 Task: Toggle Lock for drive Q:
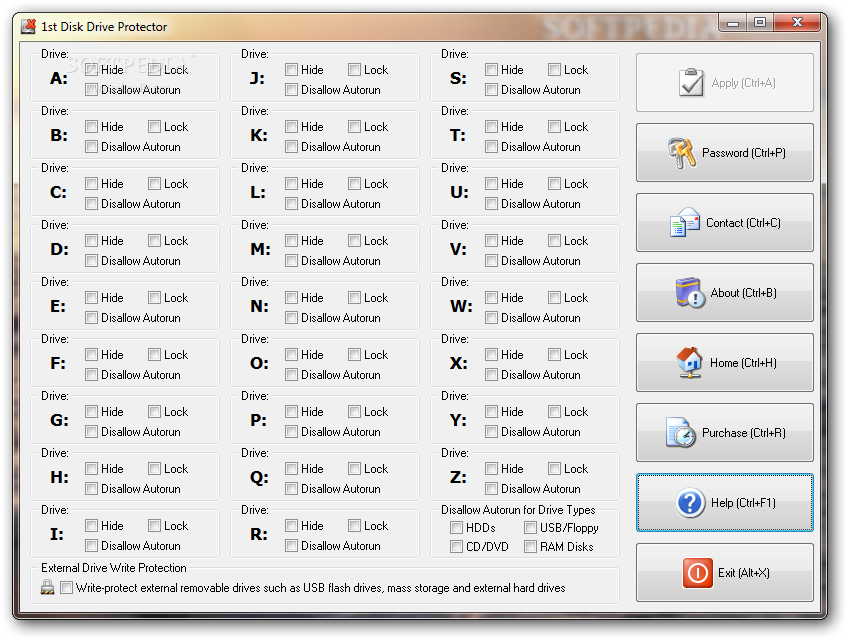coord(354,469)
